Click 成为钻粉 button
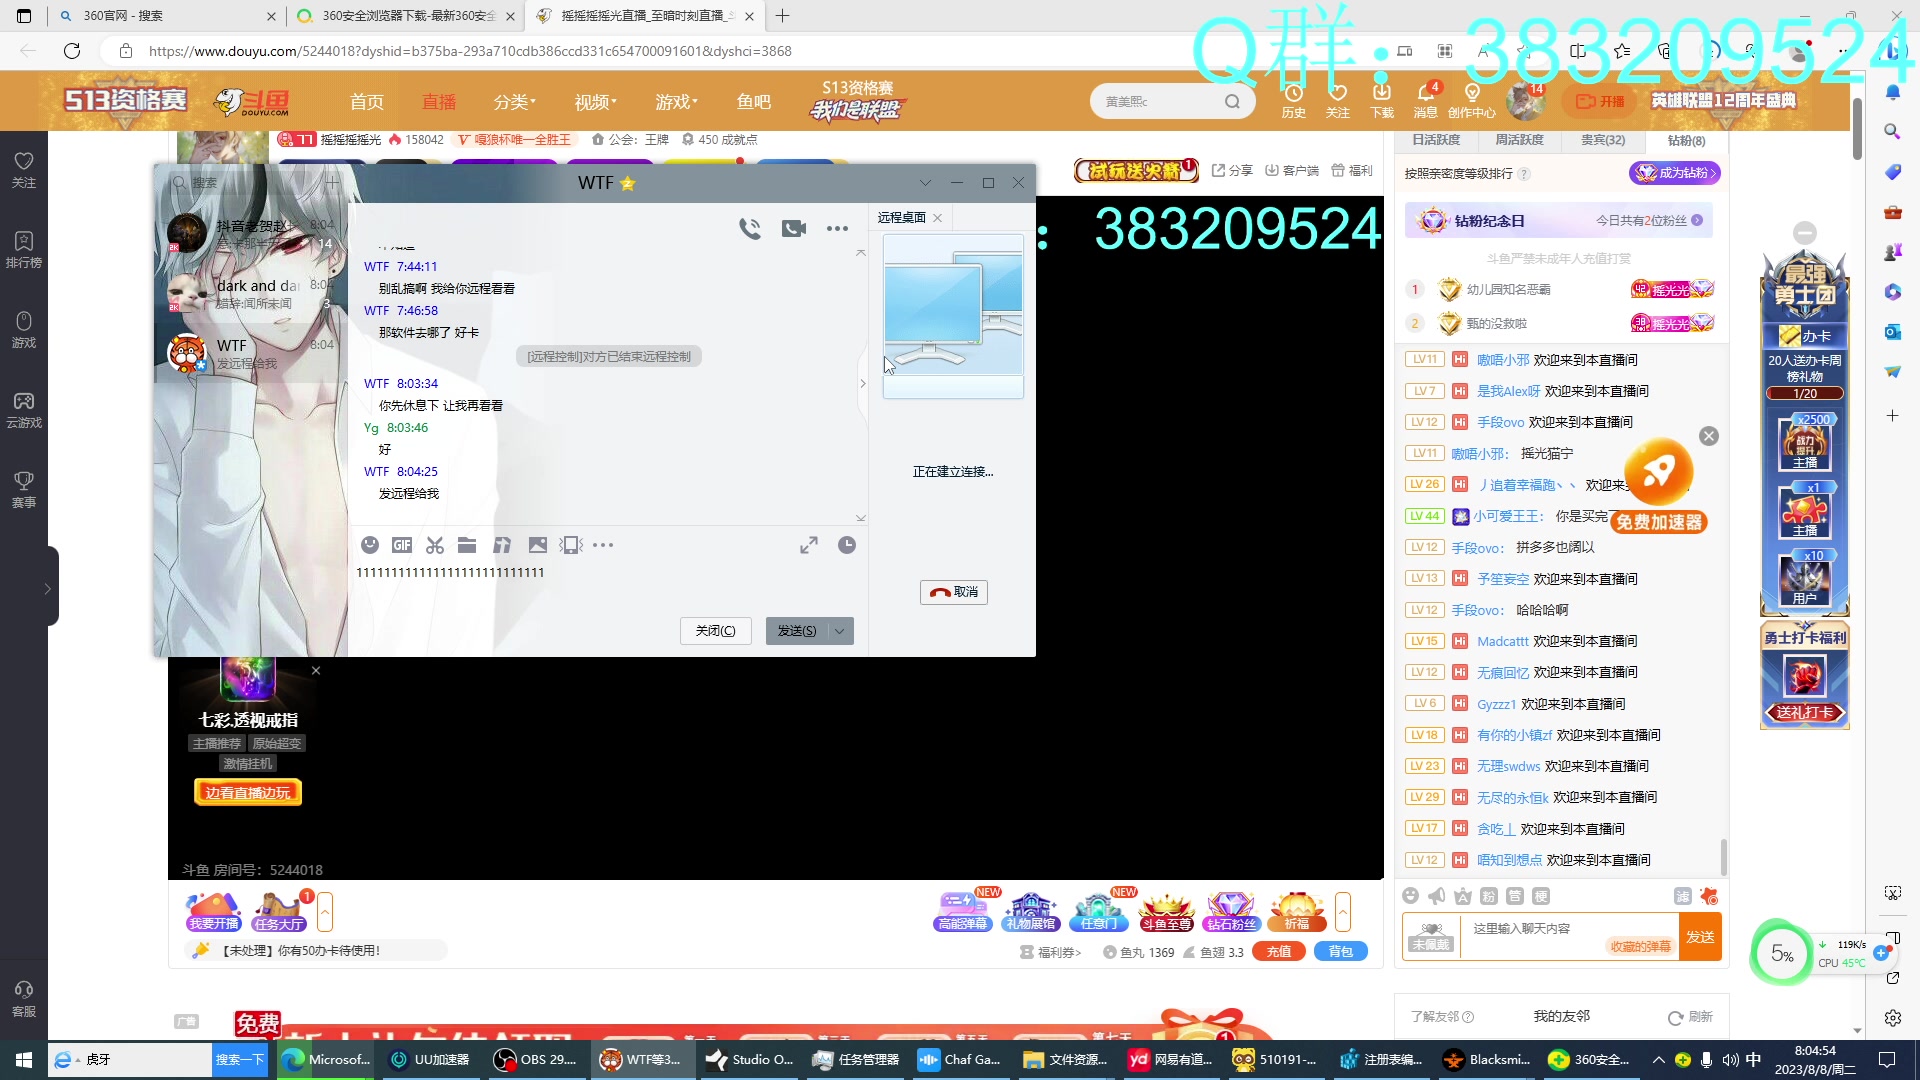The height and width of the screenshot is (1080, 1920). click(1675, 173)
